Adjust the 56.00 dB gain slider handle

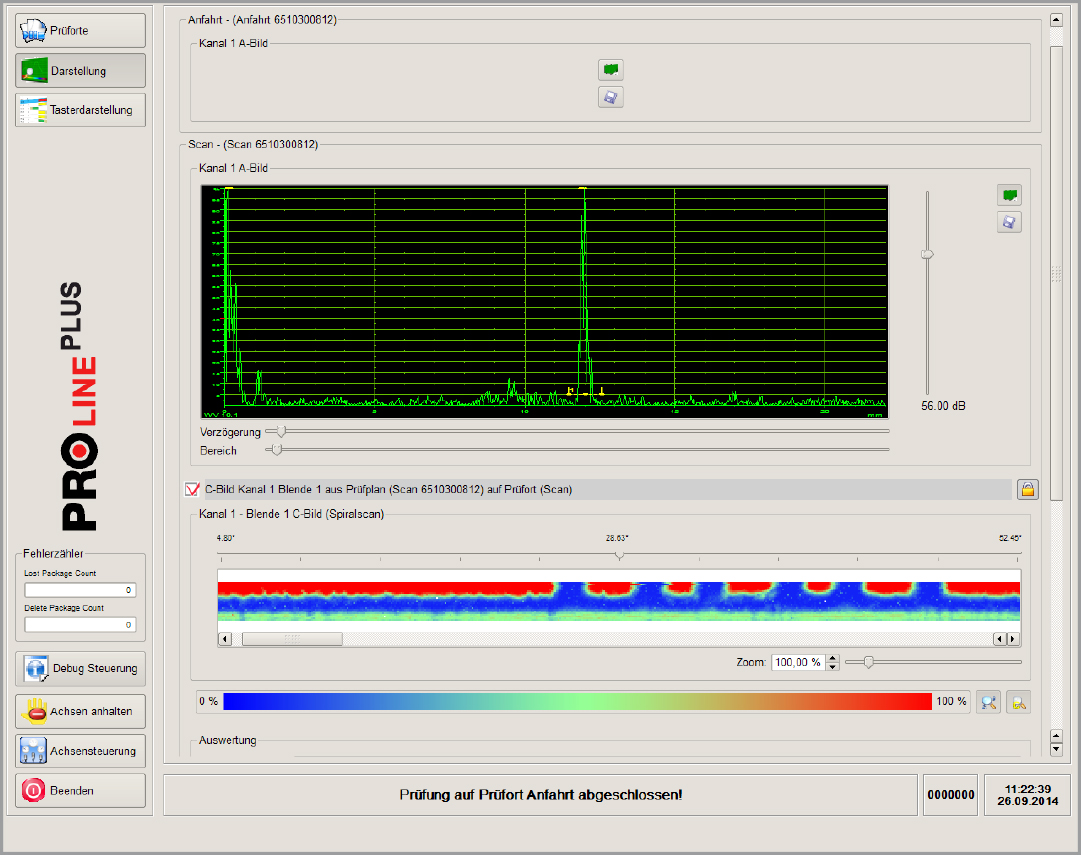point(927,254)
